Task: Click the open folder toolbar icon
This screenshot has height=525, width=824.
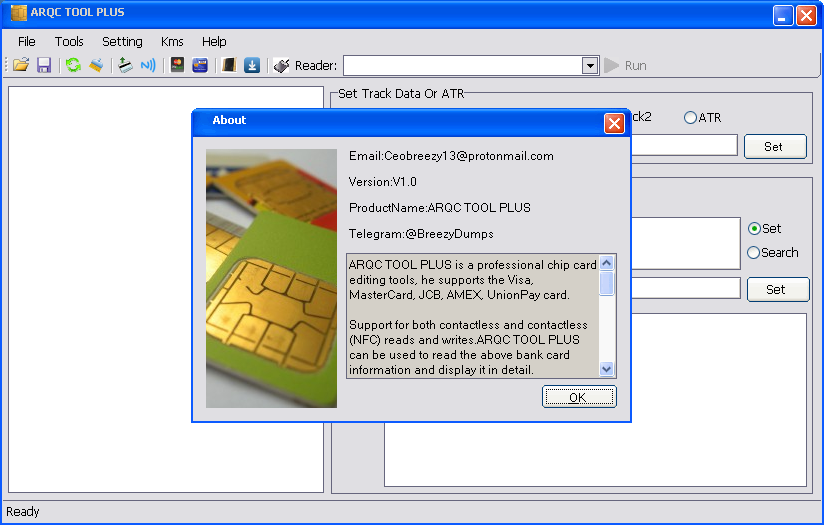Action: 21,65
